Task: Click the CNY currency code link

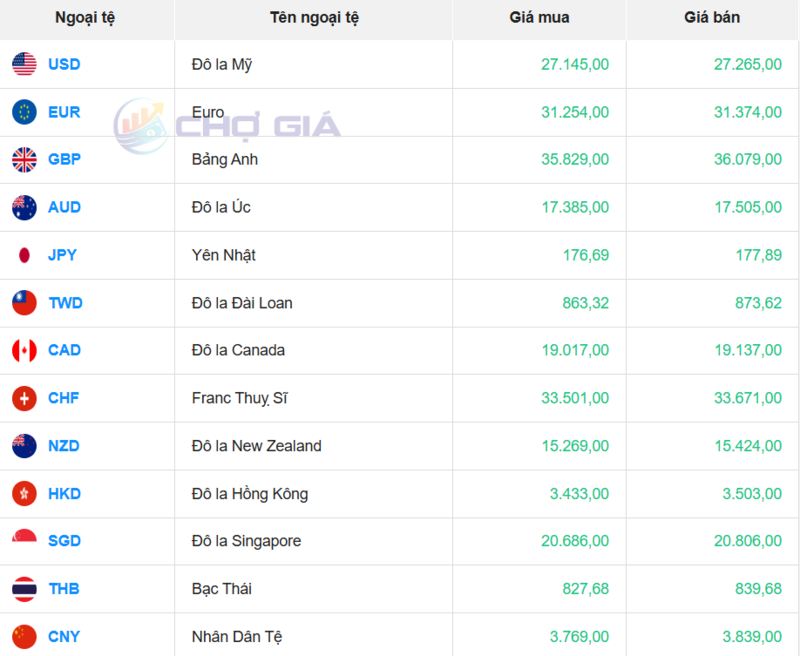Action: point(64,636)
